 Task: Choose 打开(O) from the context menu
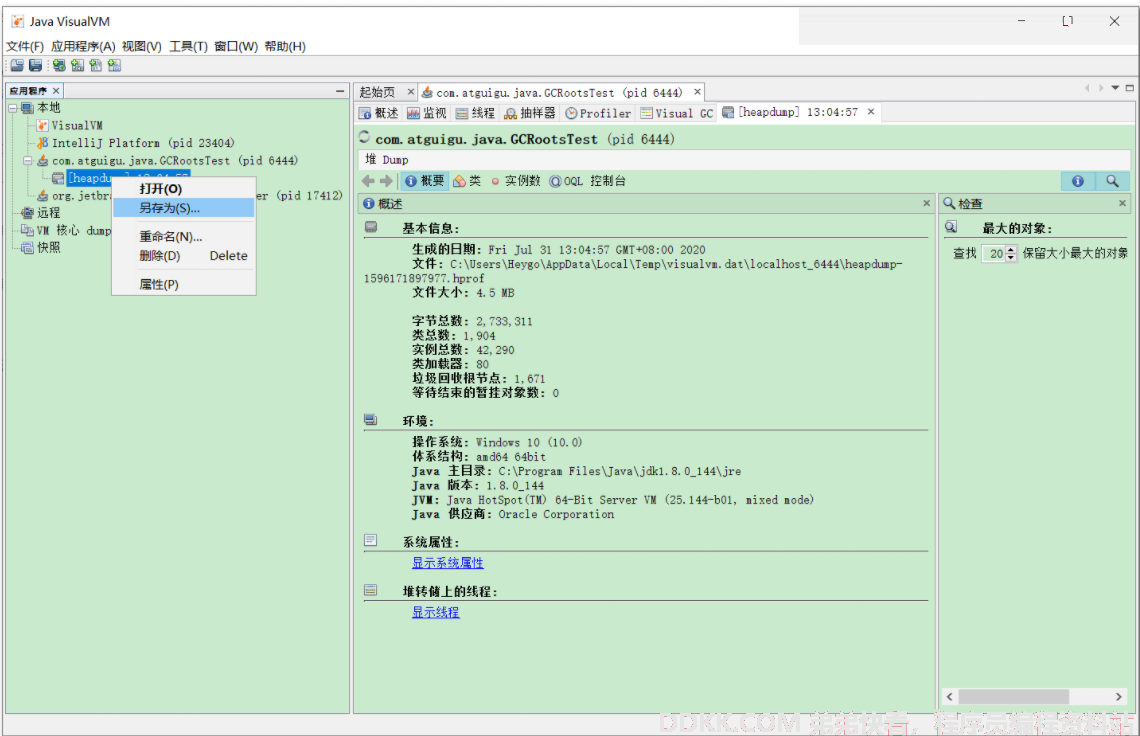184,189
